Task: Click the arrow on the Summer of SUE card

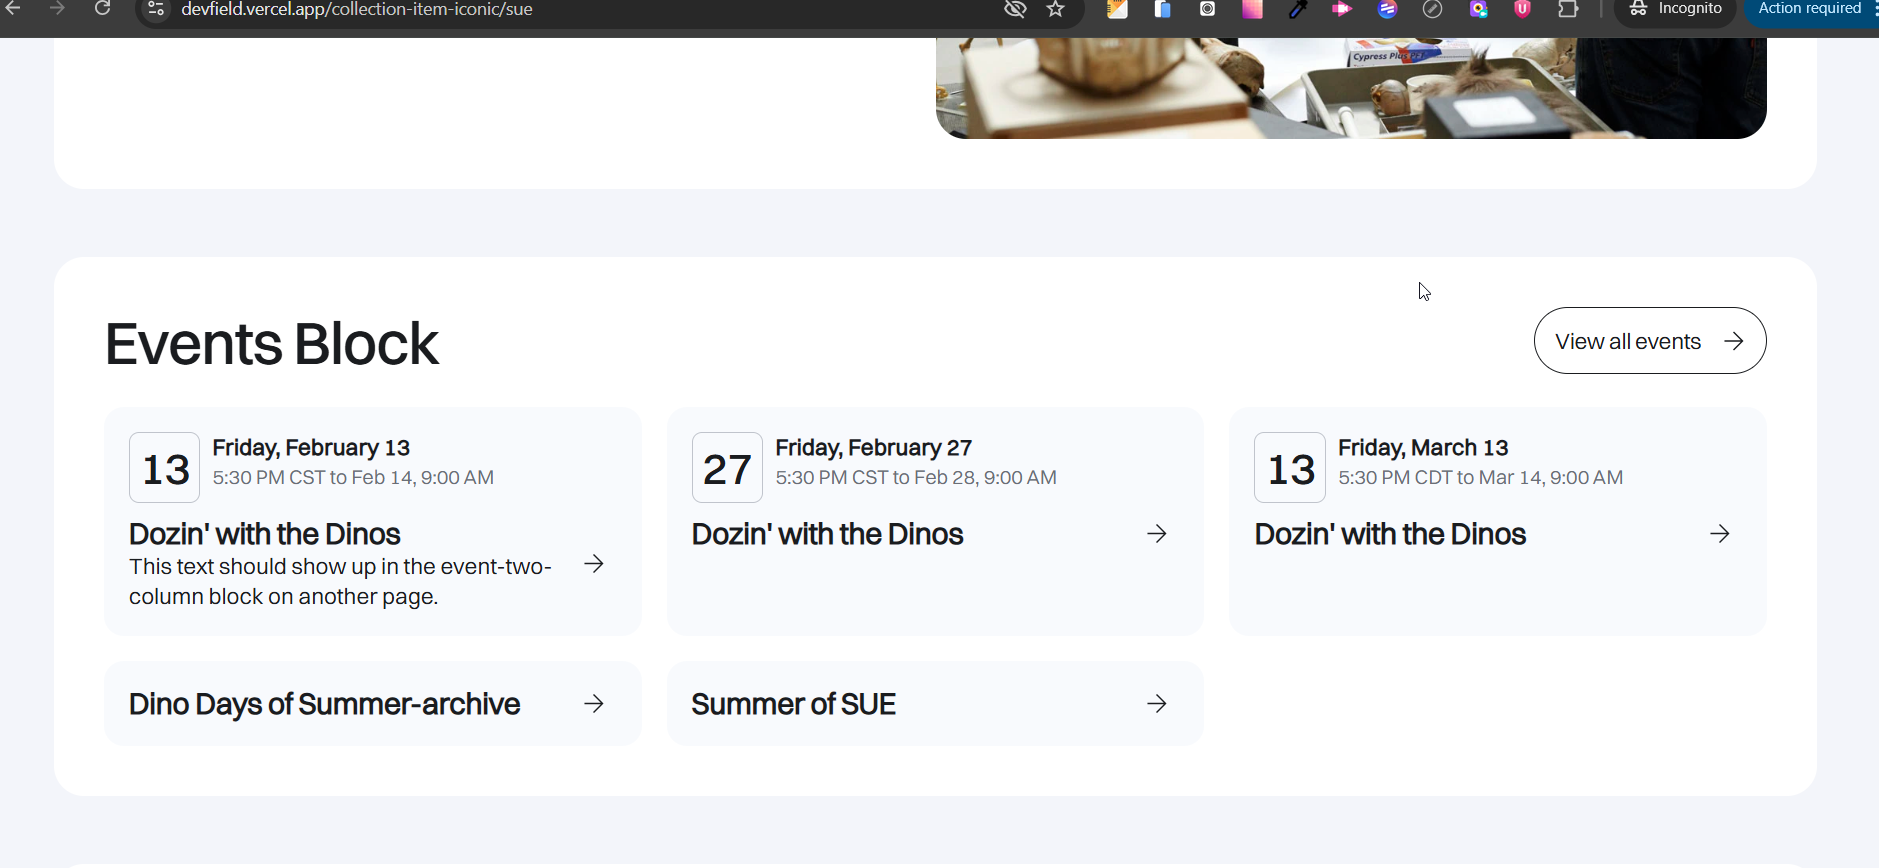Action: [x=1157, y=704]
